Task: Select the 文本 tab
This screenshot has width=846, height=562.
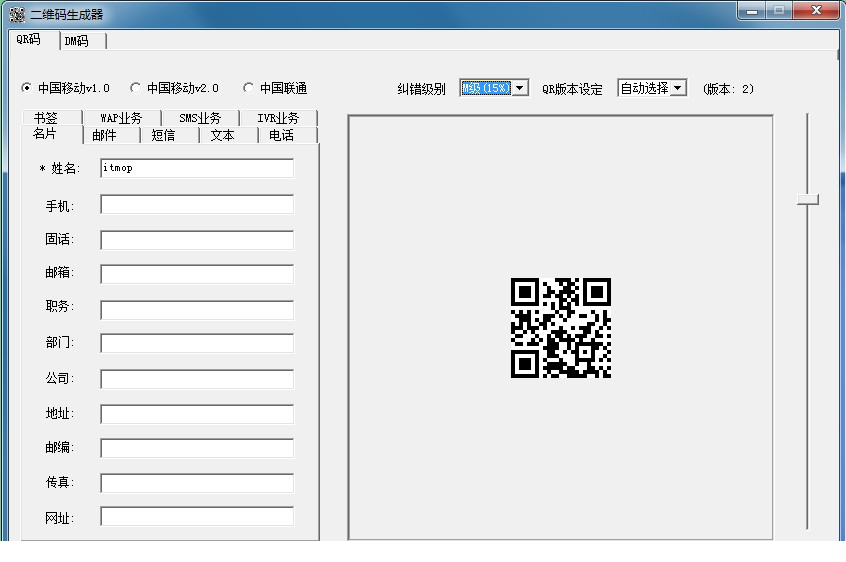Action: pyautogui.click(x=228, y=135)
